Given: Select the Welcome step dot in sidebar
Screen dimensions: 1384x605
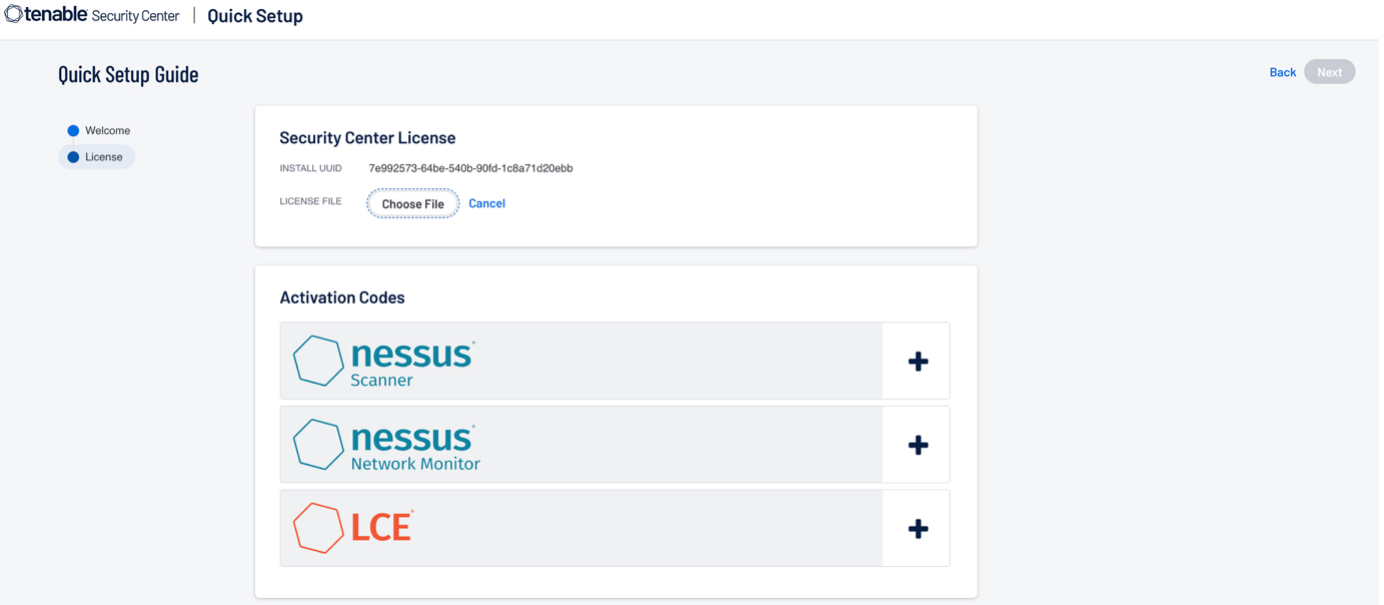Looking at the screenshot, I should [73, 131].
